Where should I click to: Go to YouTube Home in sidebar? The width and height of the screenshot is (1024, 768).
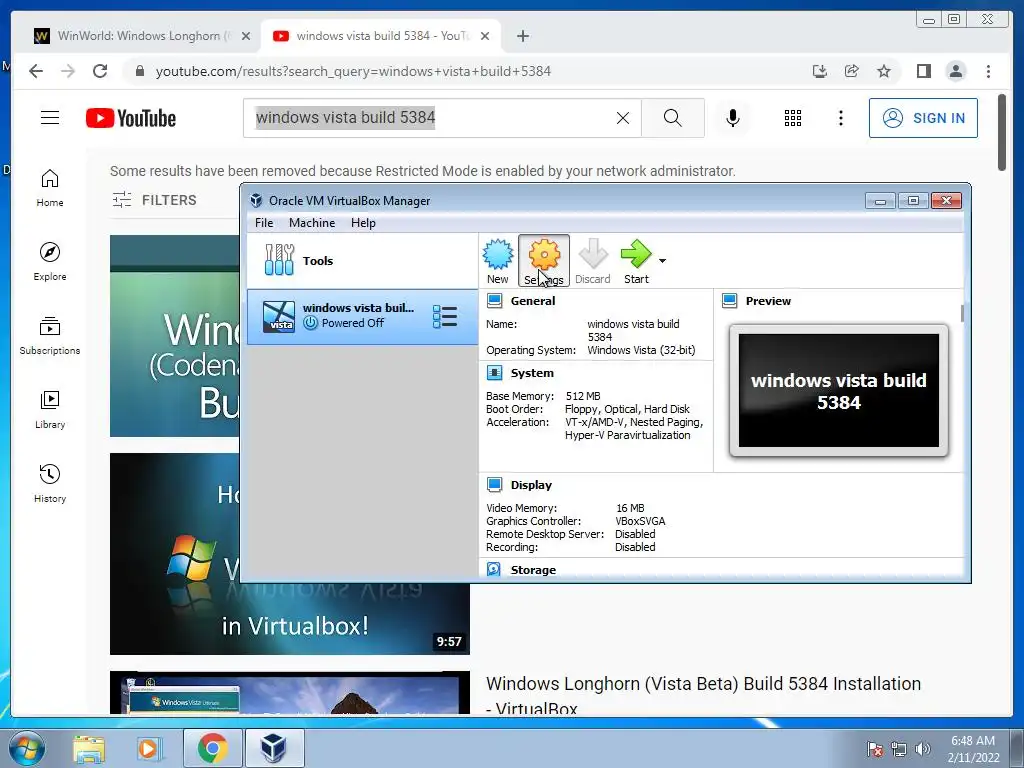[x=50, y=188]
